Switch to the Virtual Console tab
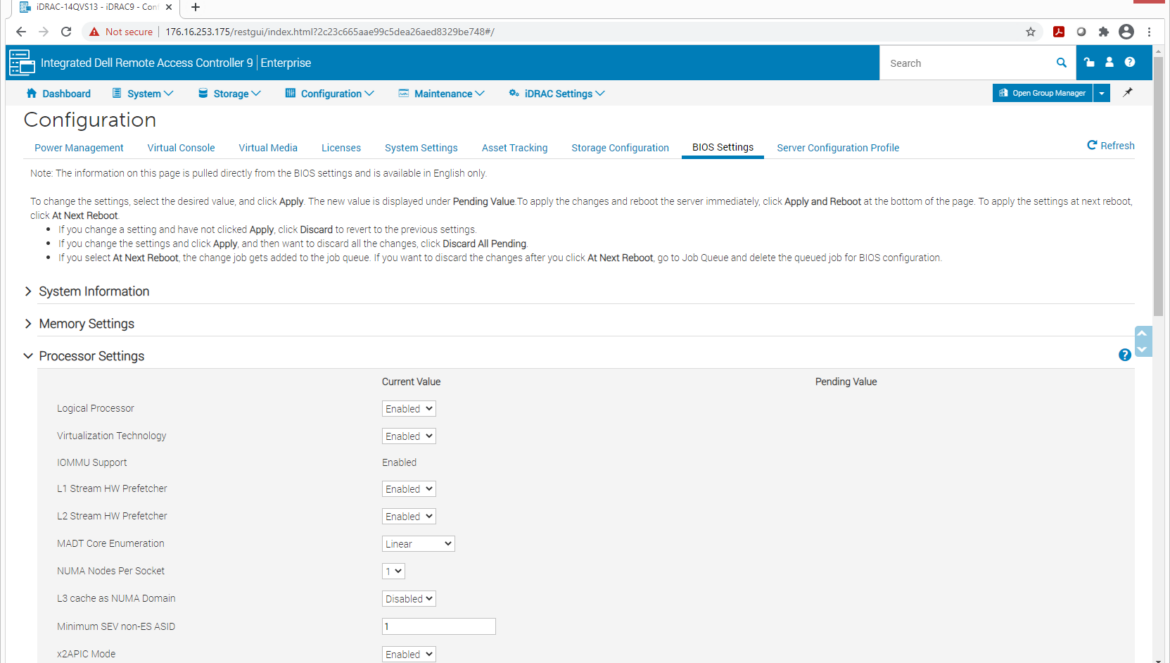Image resolution: width=1170 pixels, height=663 pixels. pyautogui.click(x=181, y=148)
